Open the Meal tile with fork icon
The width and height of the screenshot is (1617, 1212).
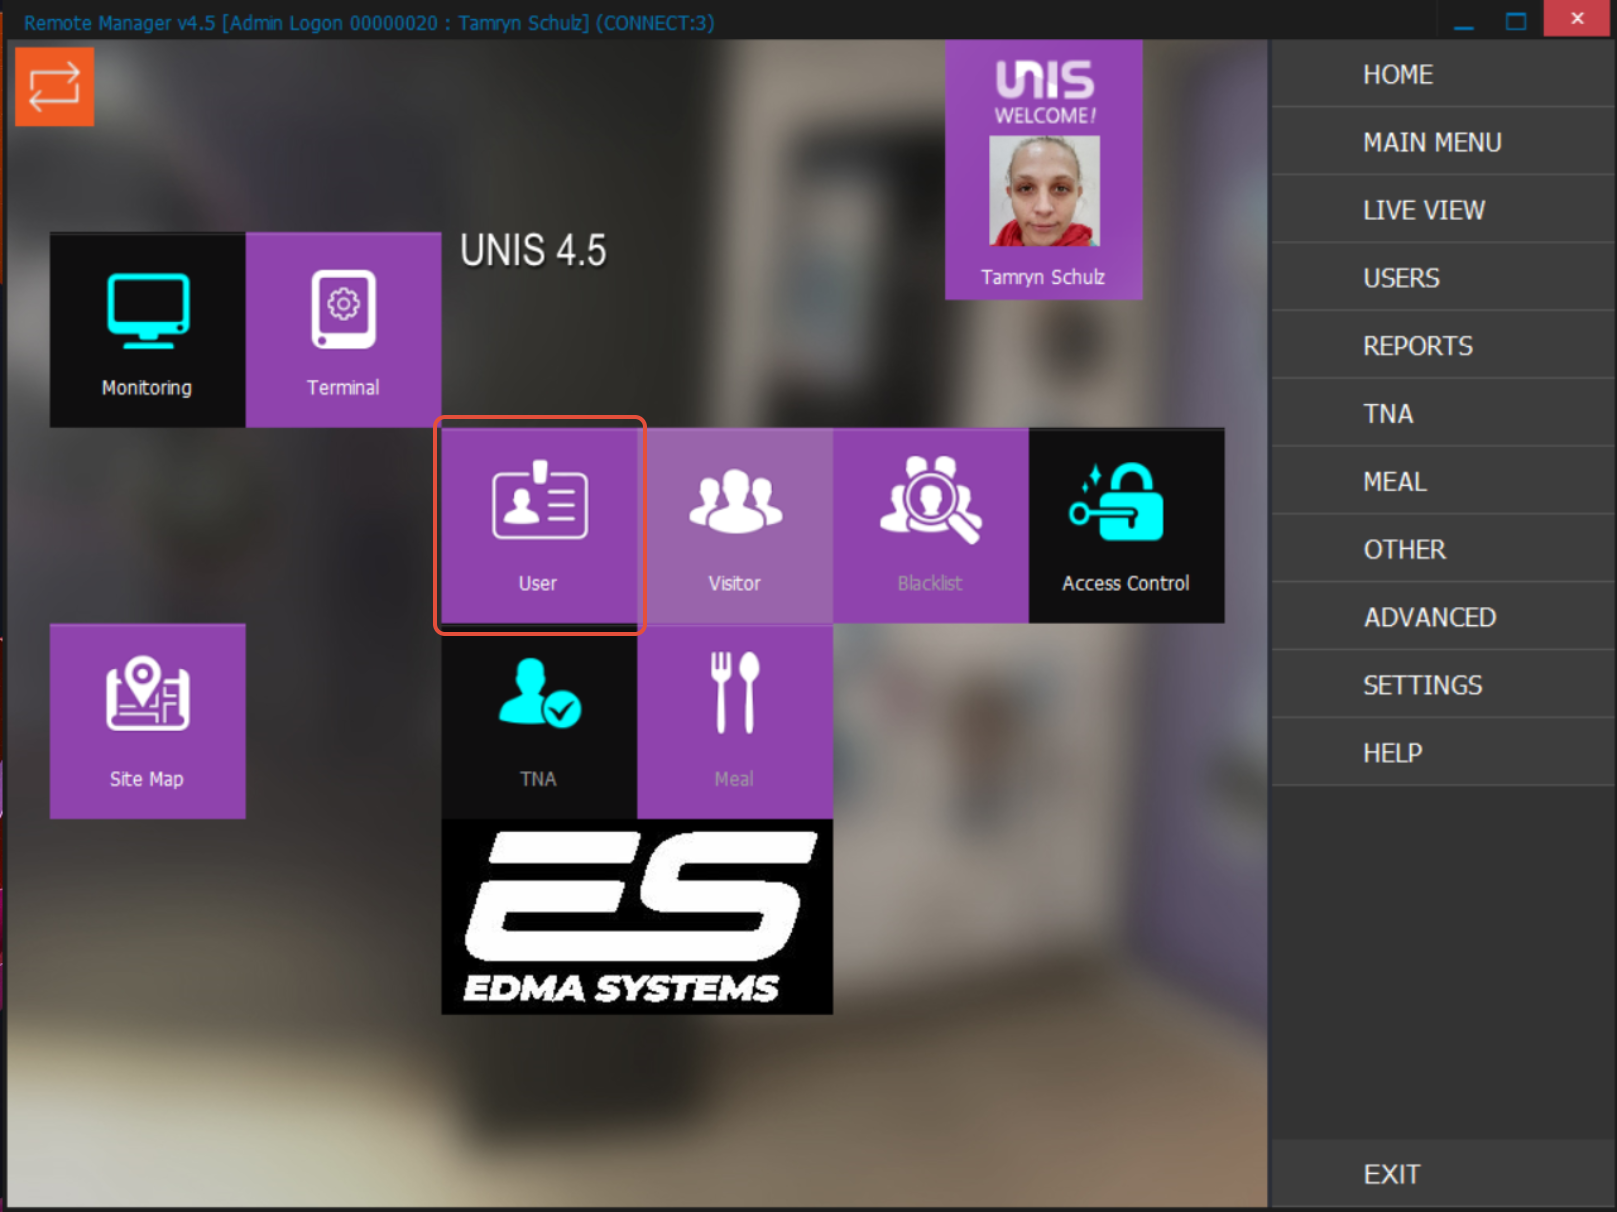pos(735,722)
